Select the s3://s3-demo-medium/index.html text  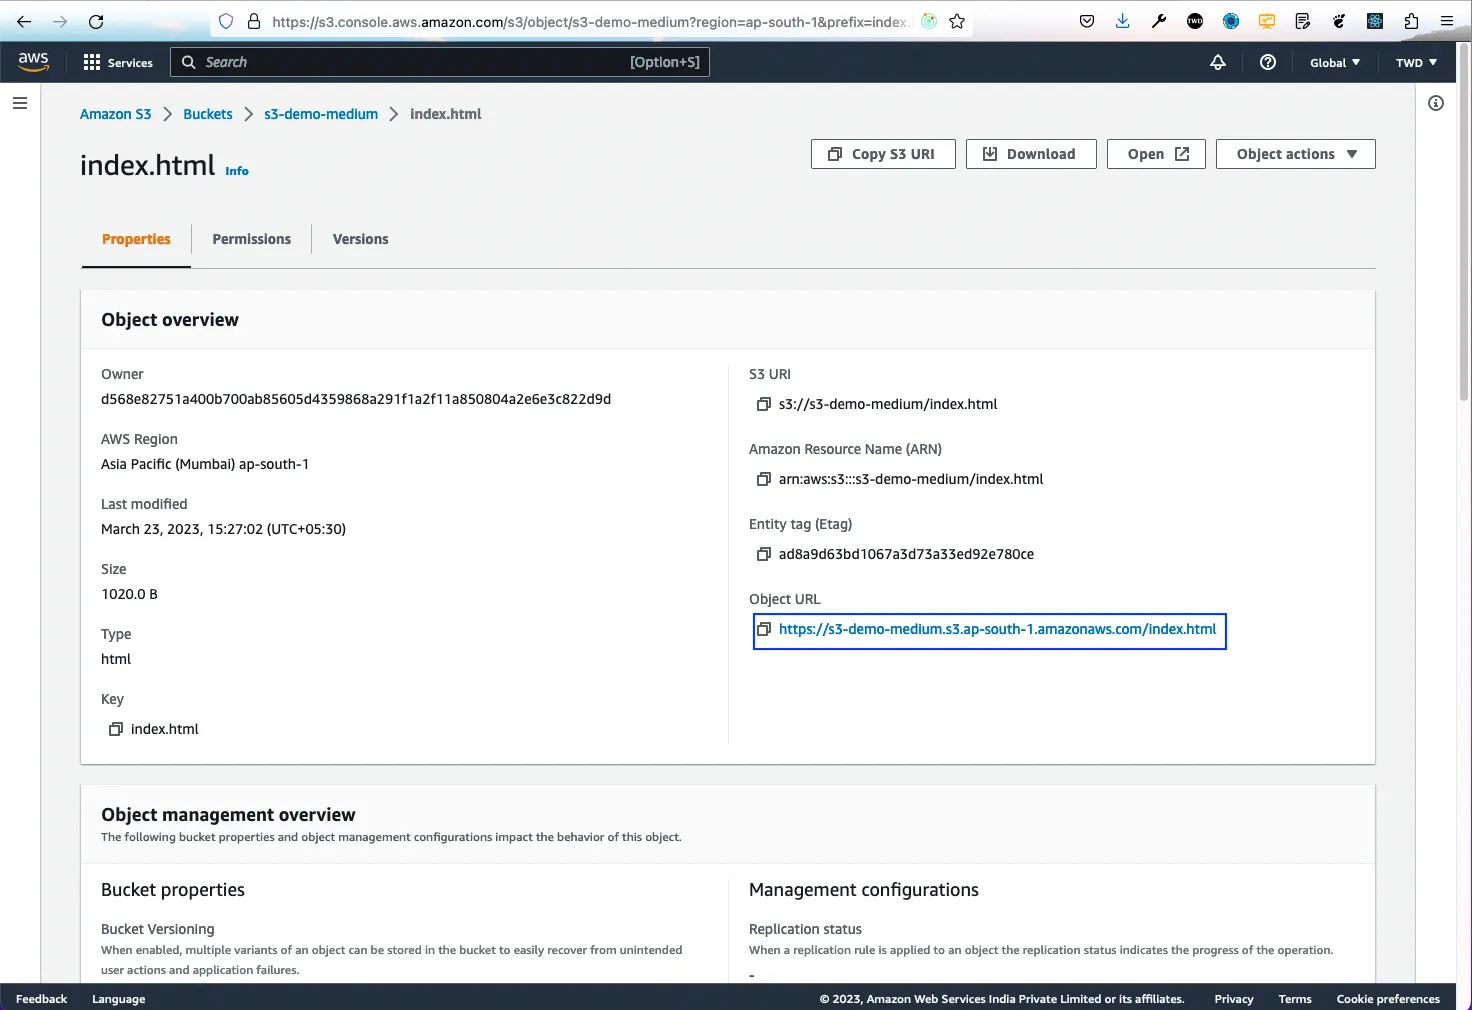click(888, 404)
